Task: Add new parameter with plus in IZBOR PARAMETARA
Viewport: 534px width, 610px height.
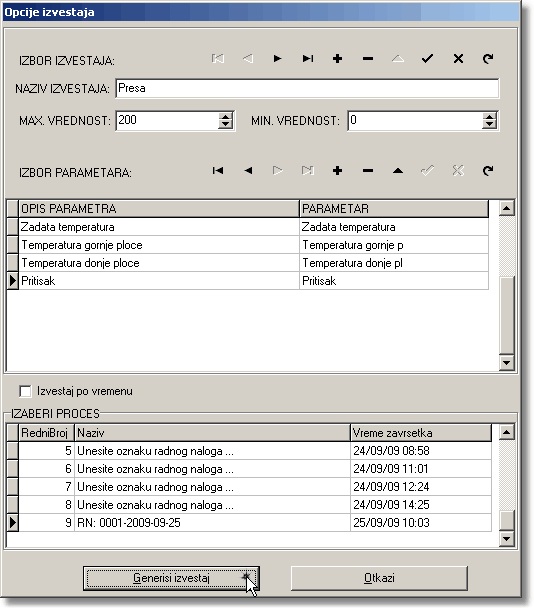Action: pos(338,170)
